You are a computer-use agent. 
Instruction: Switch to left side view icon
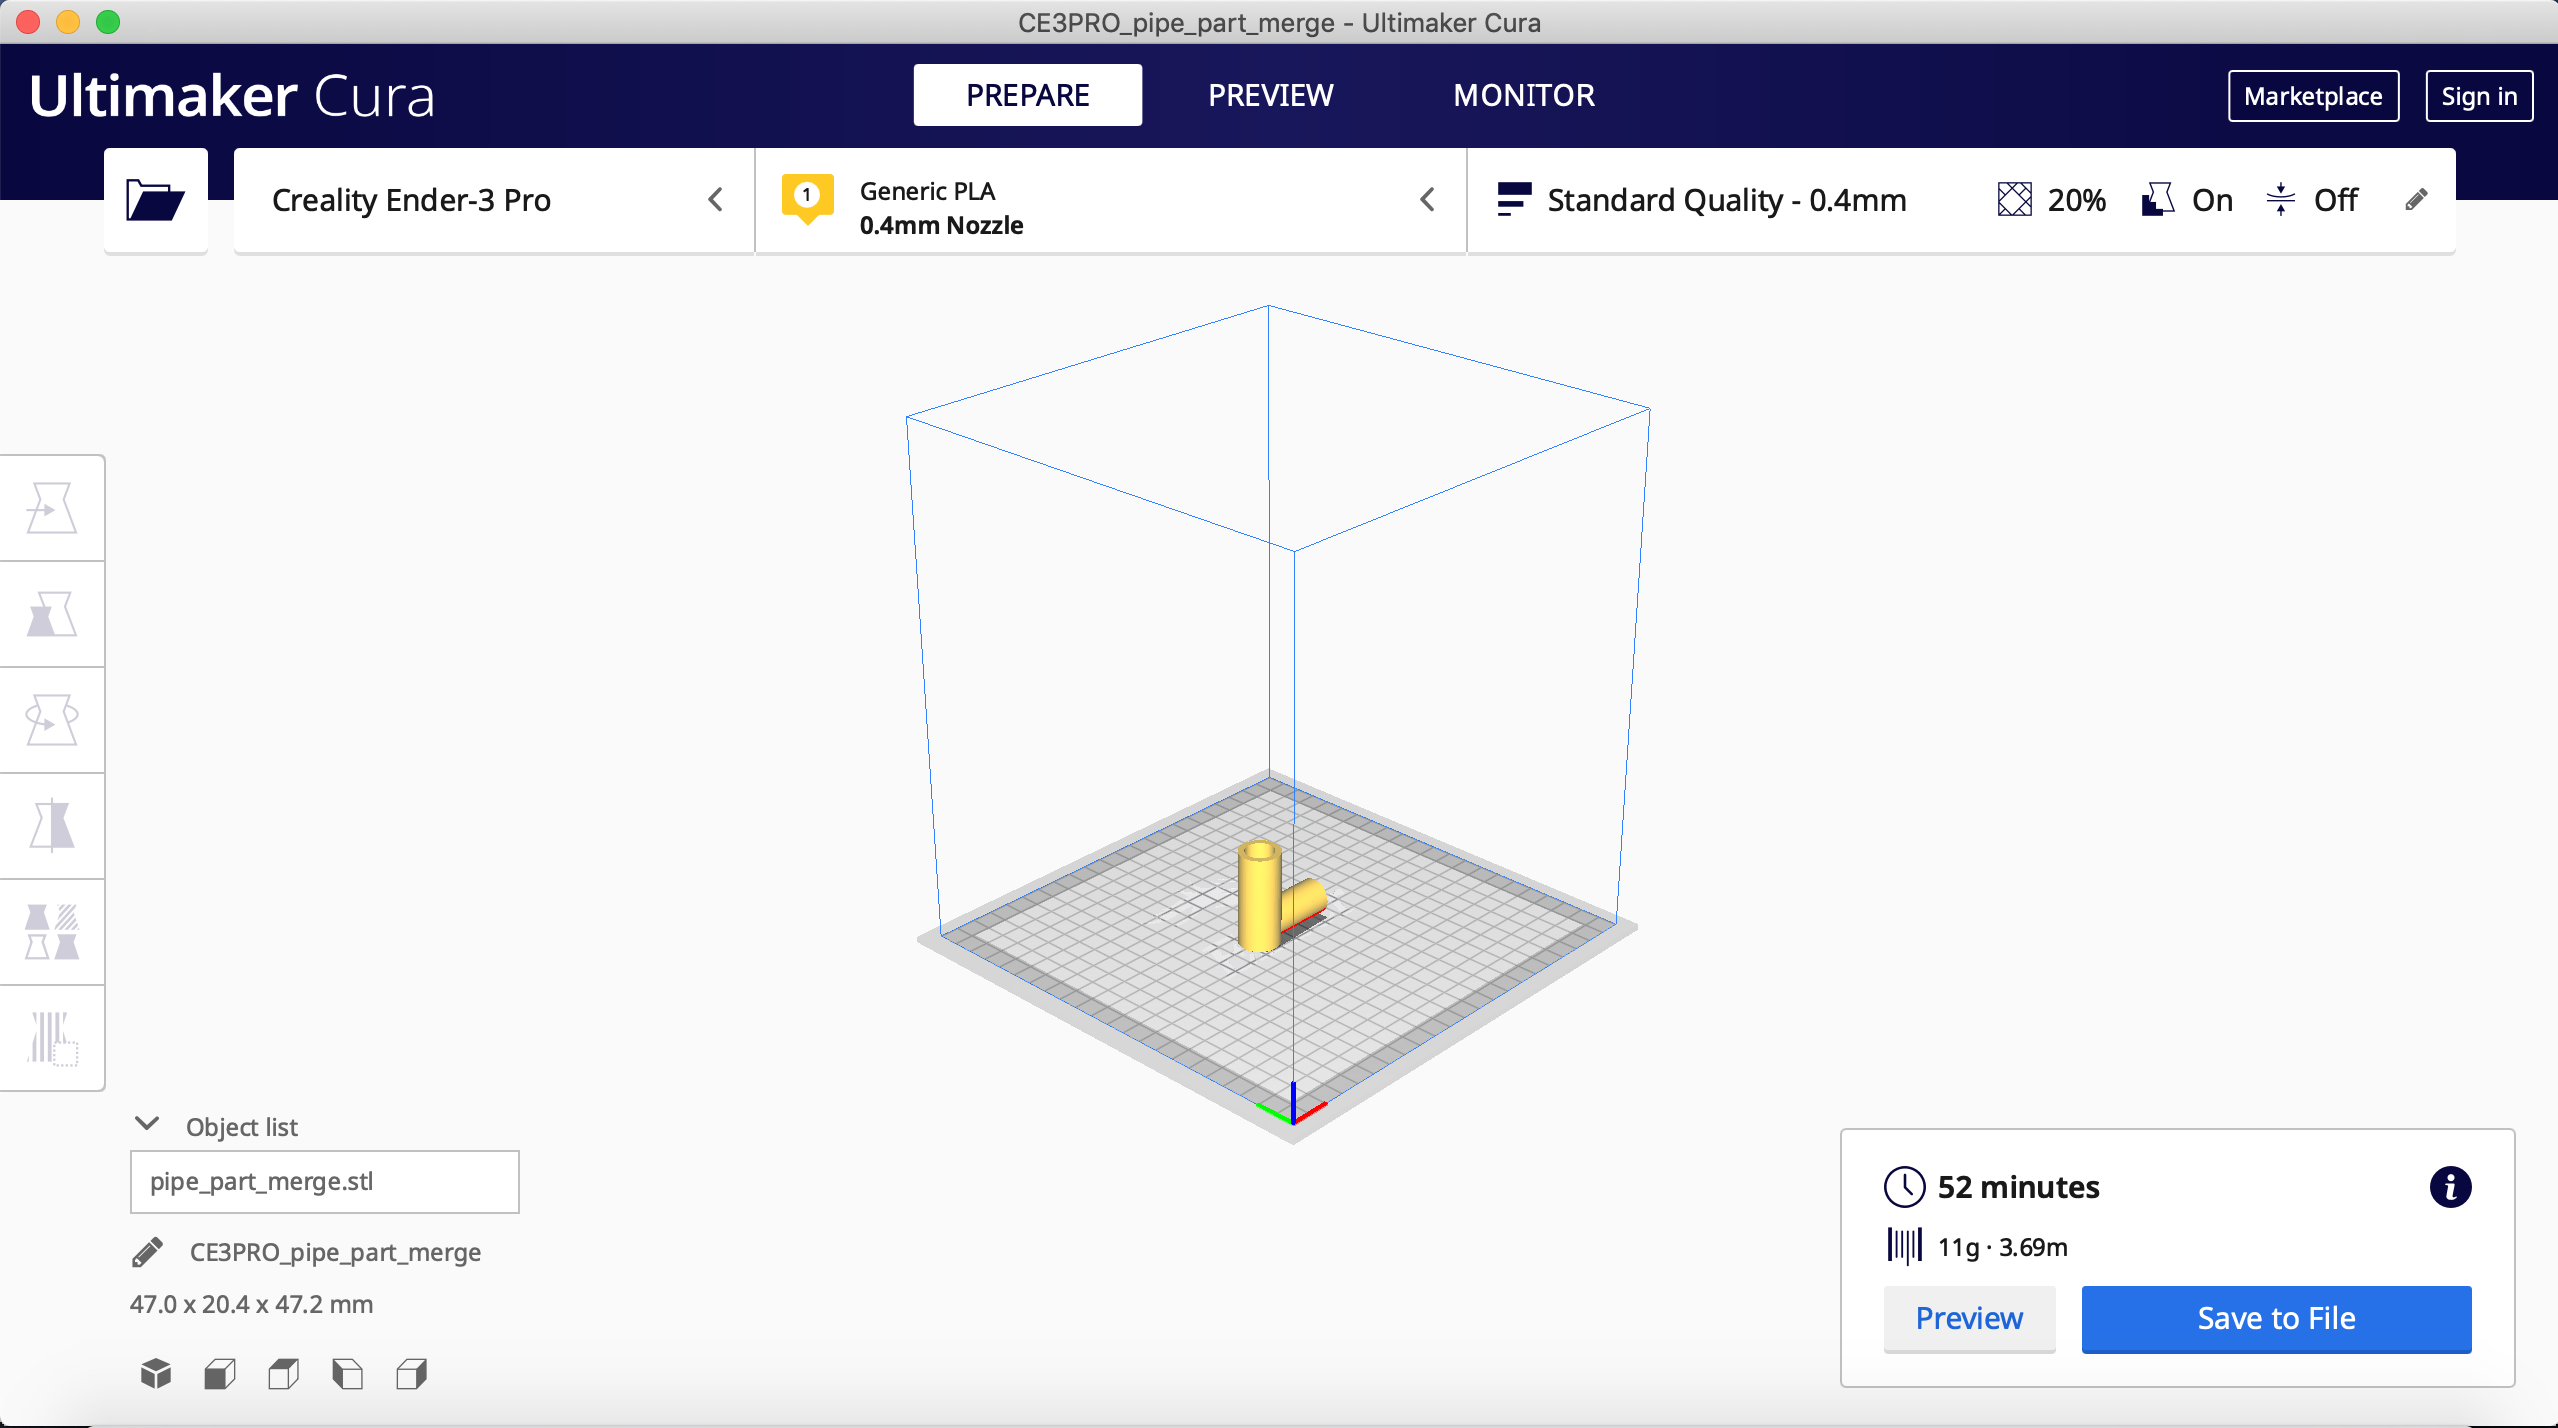[x=347, y=1374]
